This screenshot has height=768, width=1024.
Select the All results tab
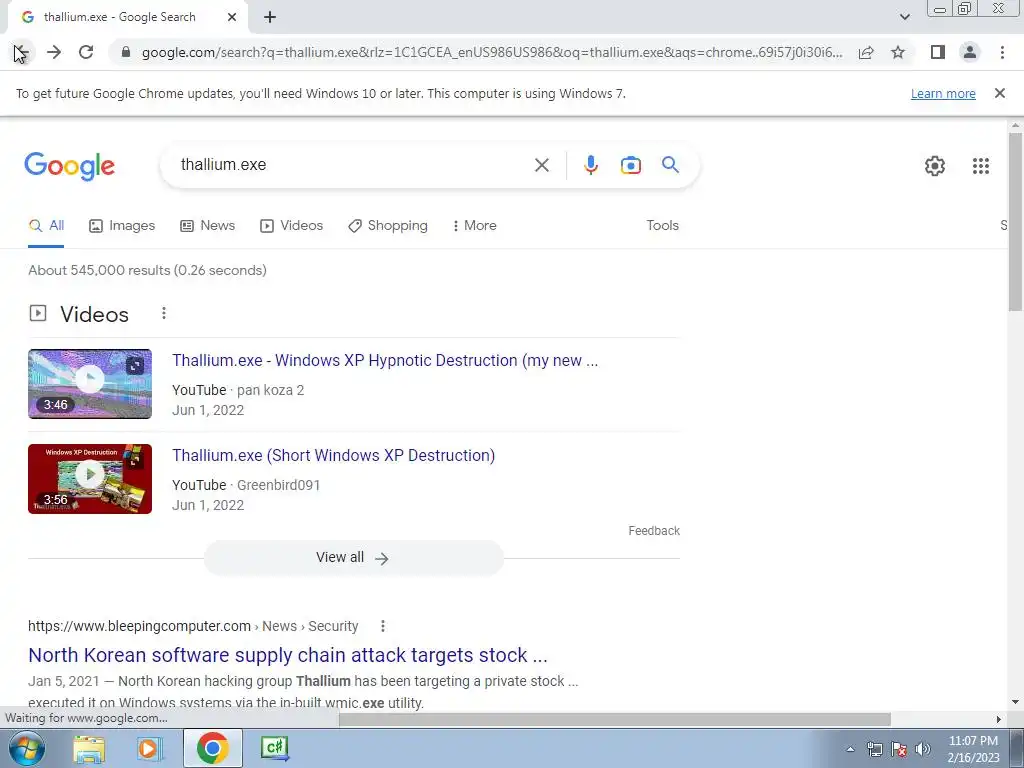pos(46,226)
